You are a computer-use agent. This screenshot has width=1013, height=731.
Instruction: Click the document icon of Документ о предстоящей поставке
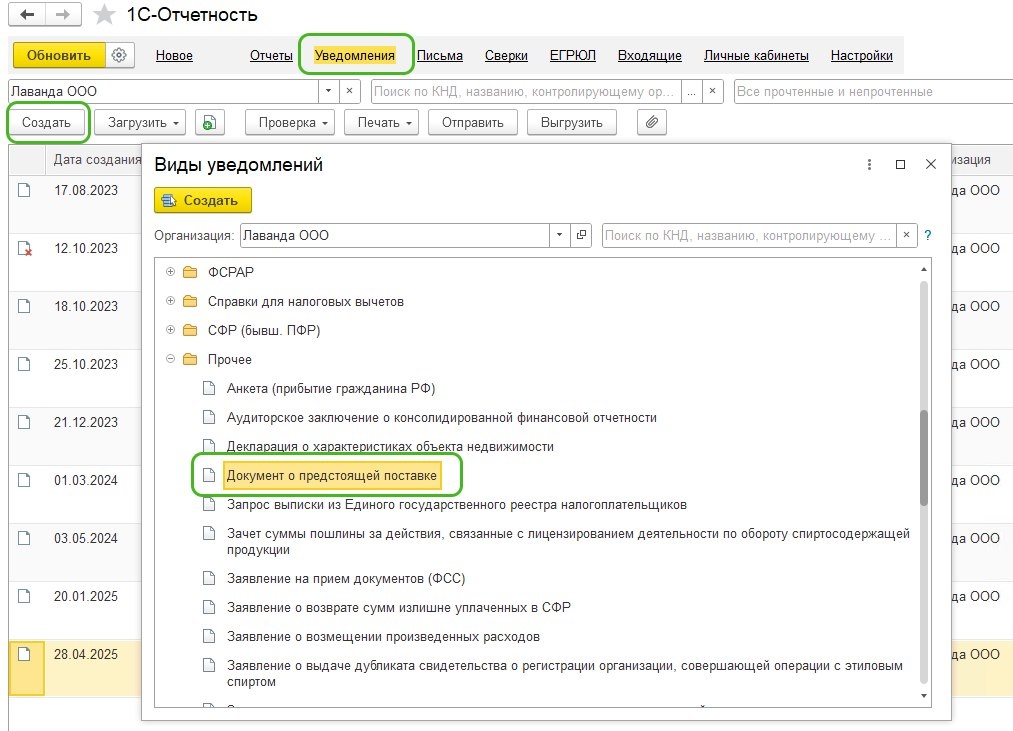[209, 475]
